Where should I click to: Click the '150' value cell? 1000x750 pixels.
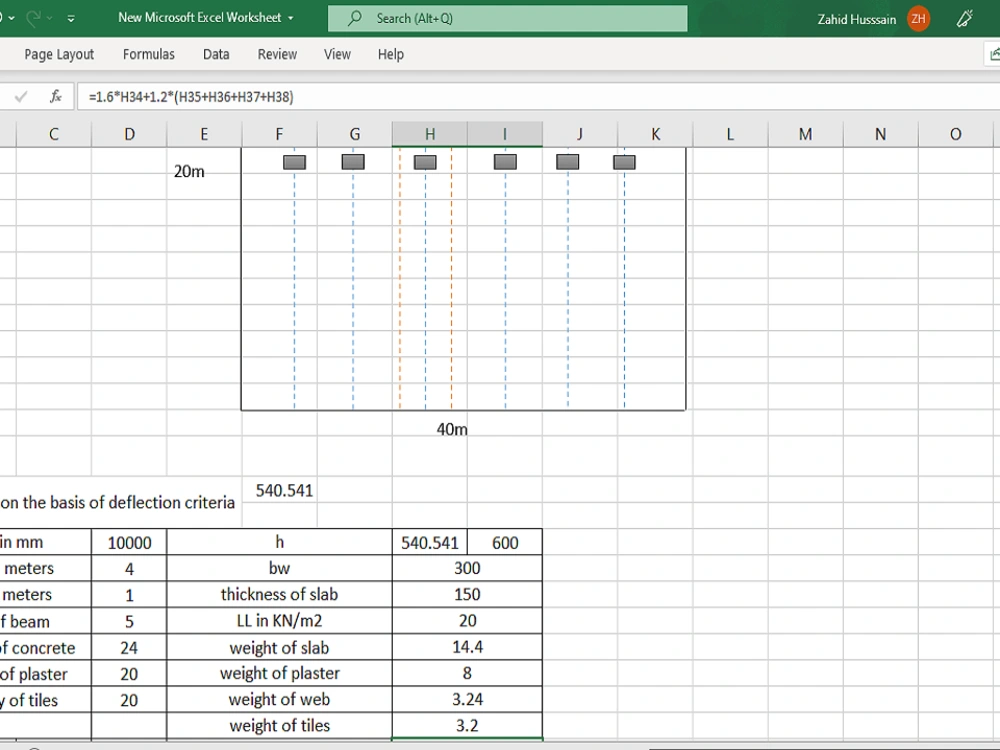467,594
